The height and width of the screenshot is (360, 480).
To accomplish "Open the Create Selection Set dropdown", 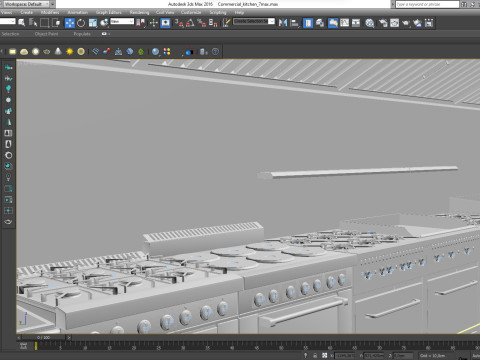I will (254, 21).
